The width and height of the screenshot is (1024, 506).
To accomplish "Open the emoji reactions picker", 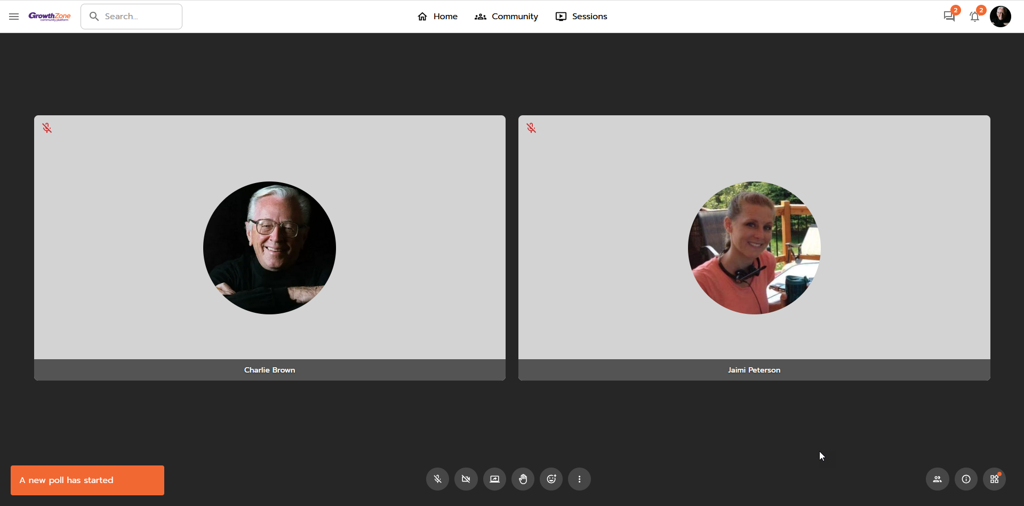I will [x=551, y=480].
